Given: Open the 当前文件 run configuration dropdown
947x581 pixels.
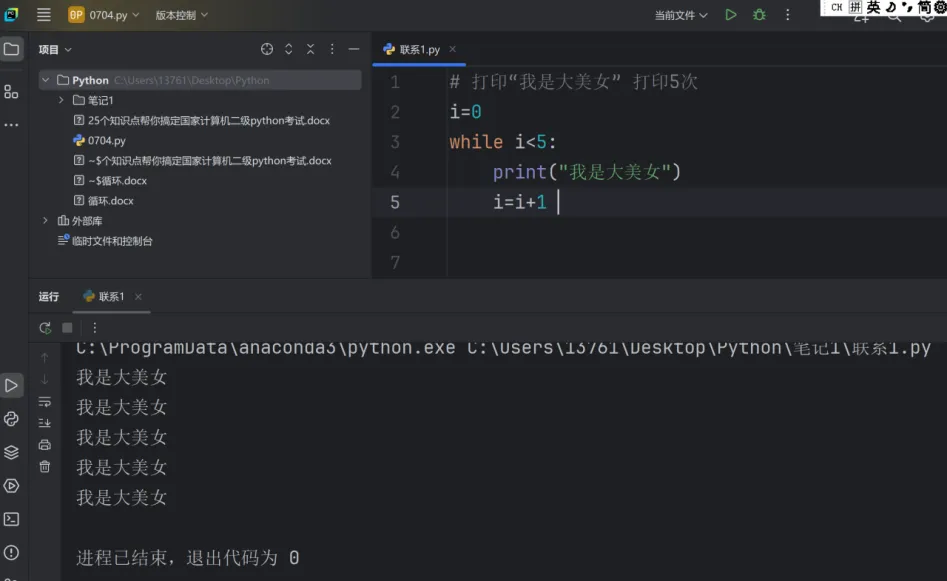Looking at the screenshot, I should point(681,15).
